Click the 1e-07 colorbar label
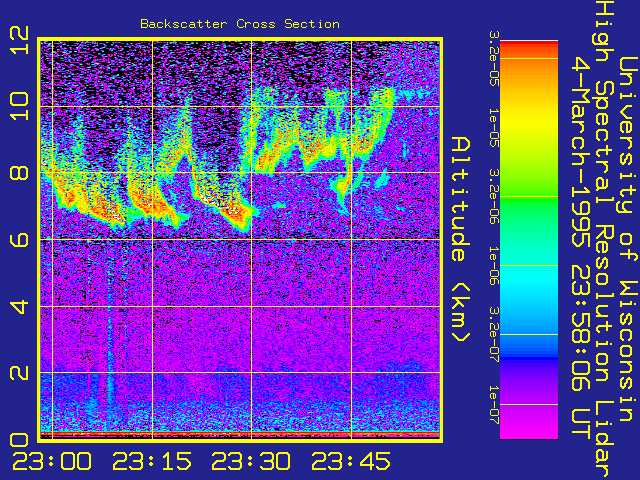640x480 pixels. 493,404
